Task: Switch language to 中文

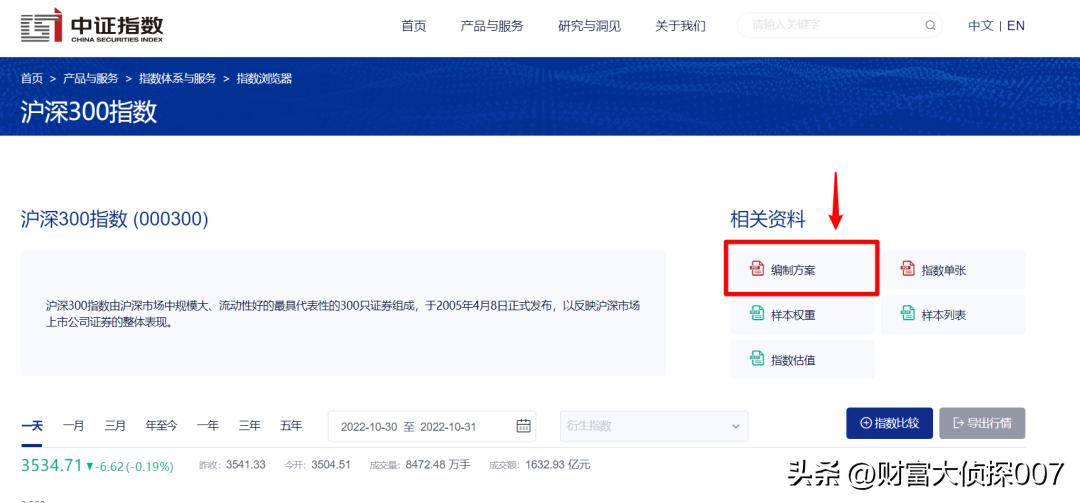Action: [981, 25]
